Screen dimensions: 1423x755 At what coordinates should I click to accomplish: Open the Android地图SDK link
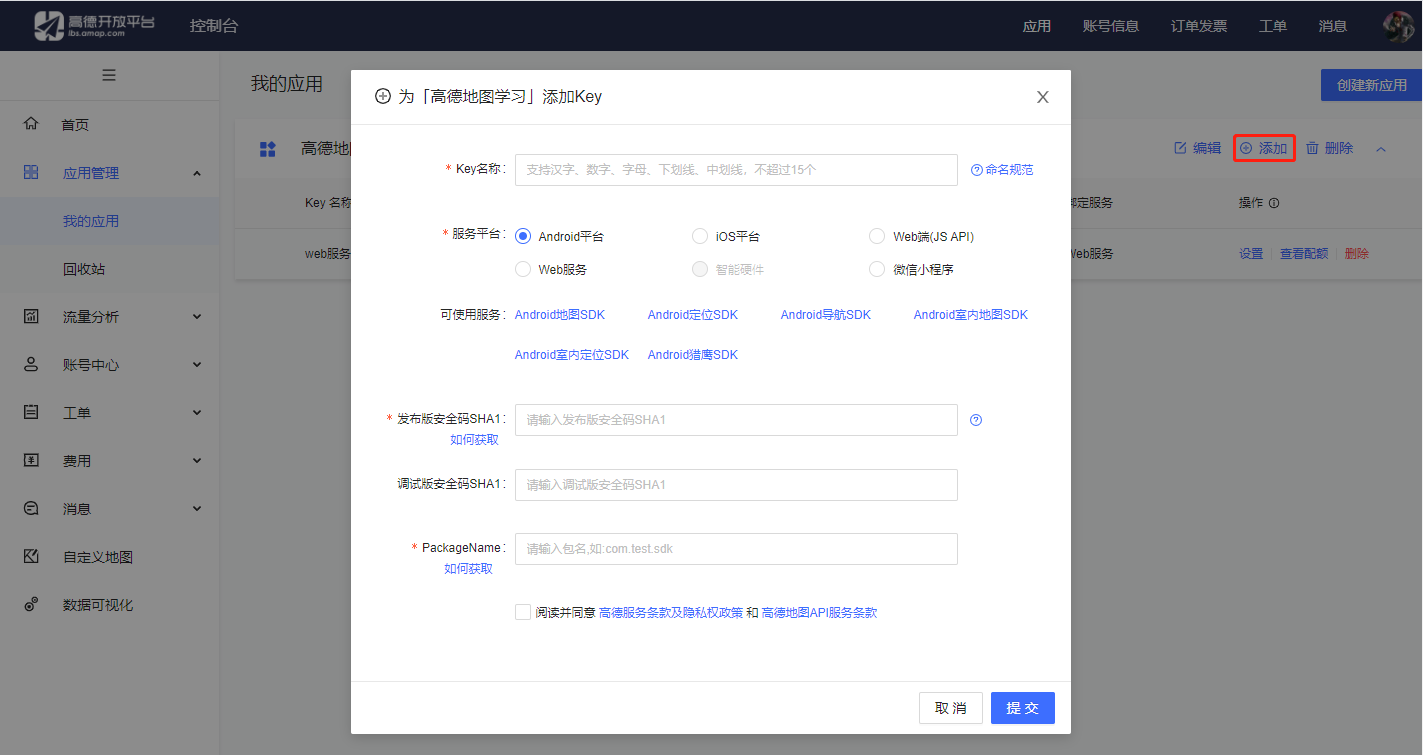coord(560,315)
